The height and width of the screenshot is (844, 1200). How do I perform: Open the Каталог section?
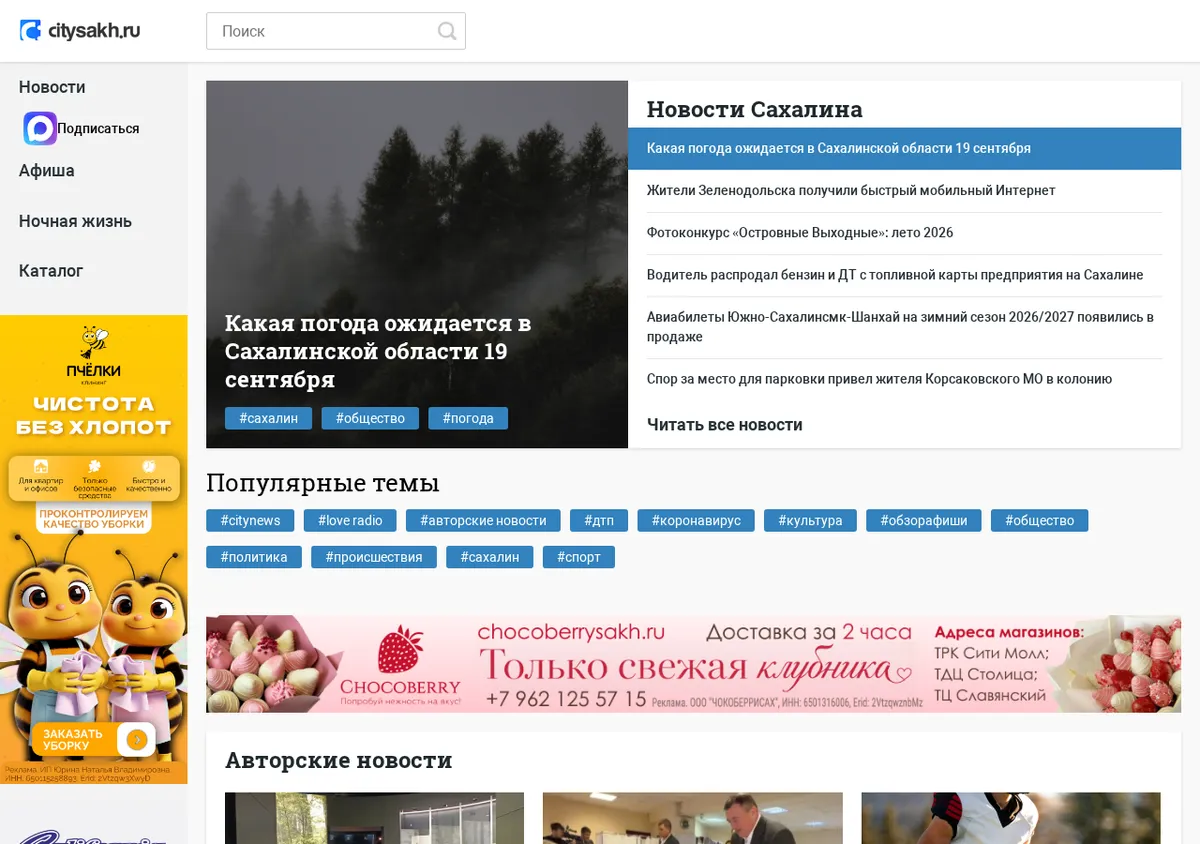tap(51, 270)
